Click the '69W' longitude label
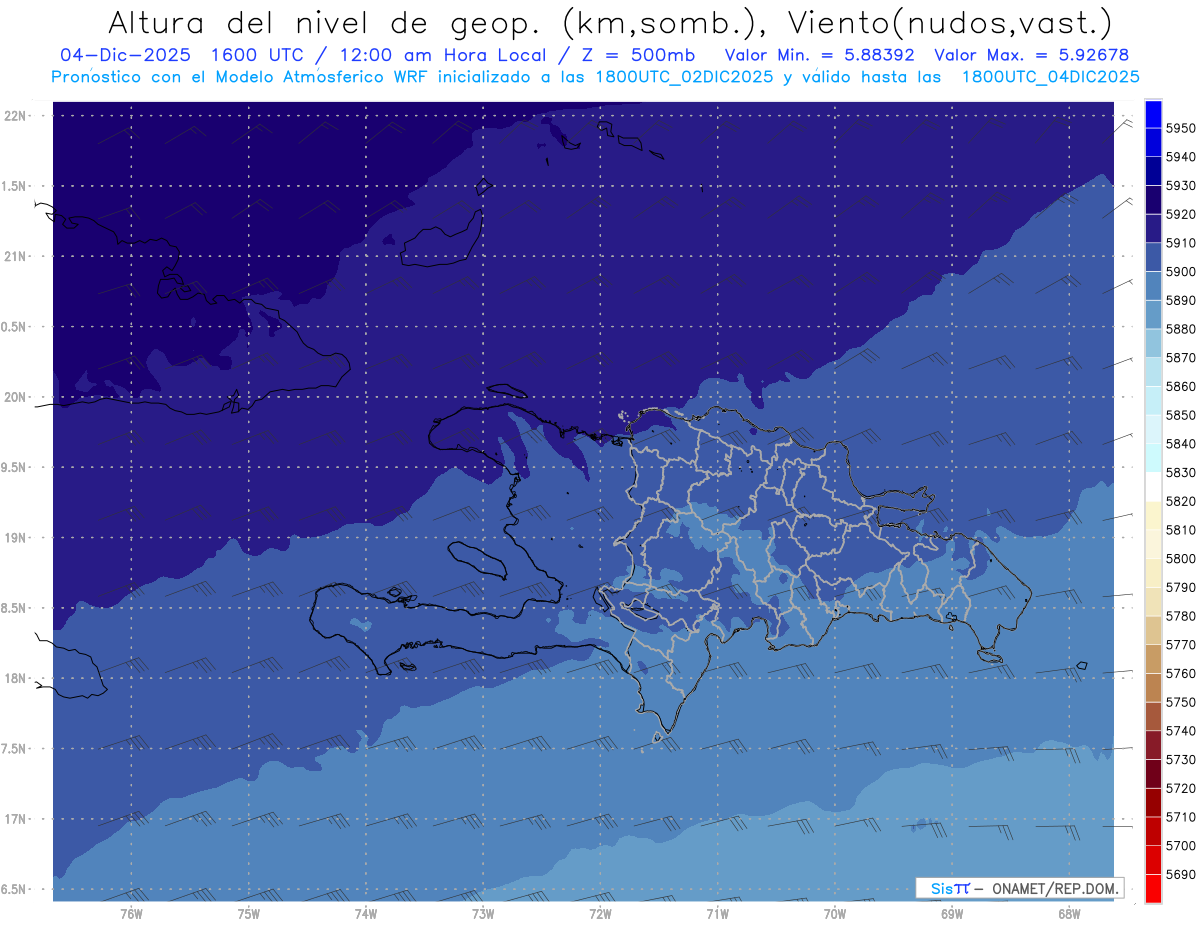 coord(952,913)
